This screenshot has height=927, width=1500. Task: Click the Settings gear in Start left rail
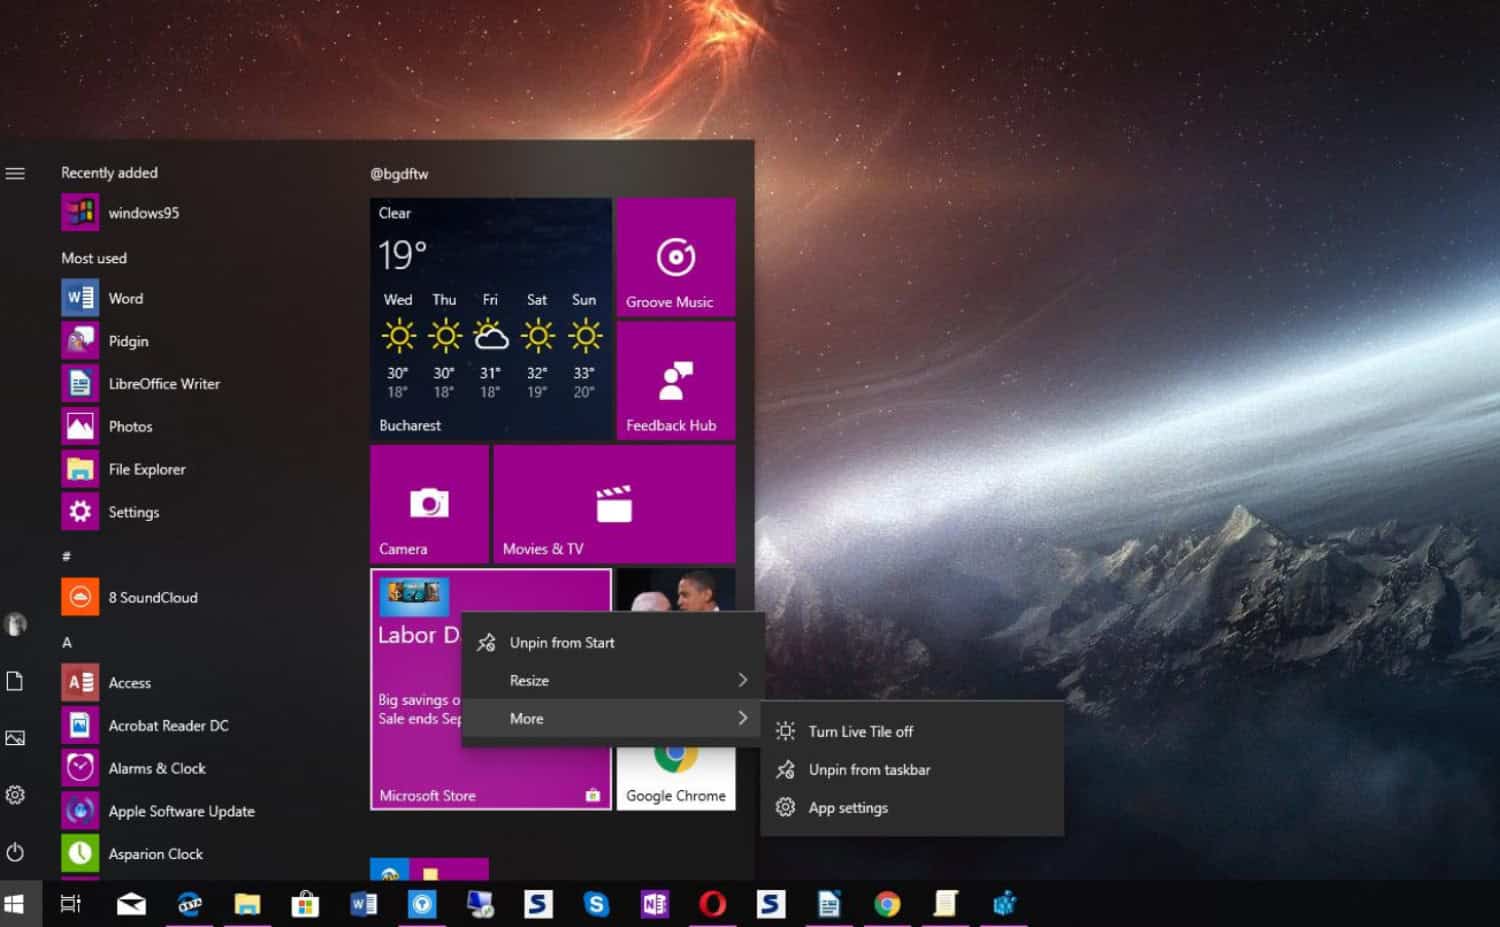click(x=15, y=795)
